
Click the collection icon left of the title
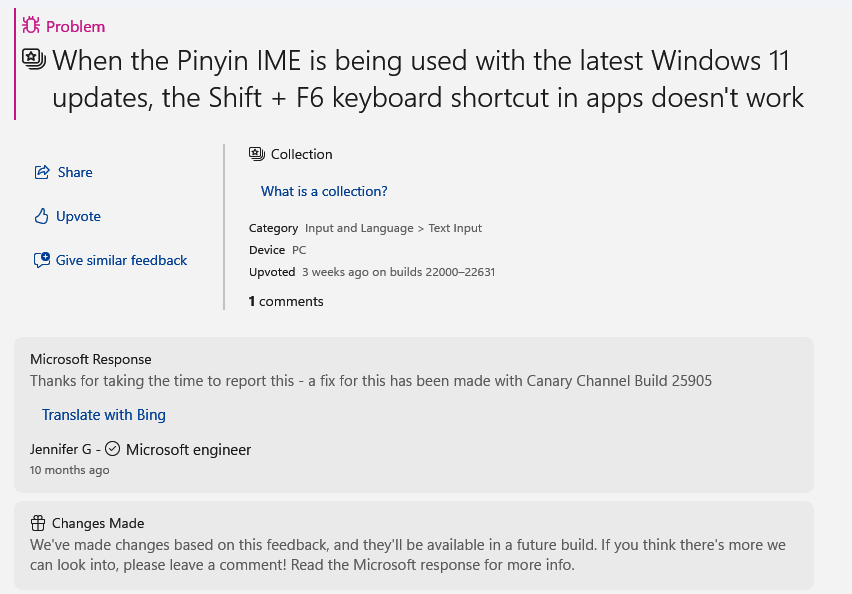[x=33, y=60]
